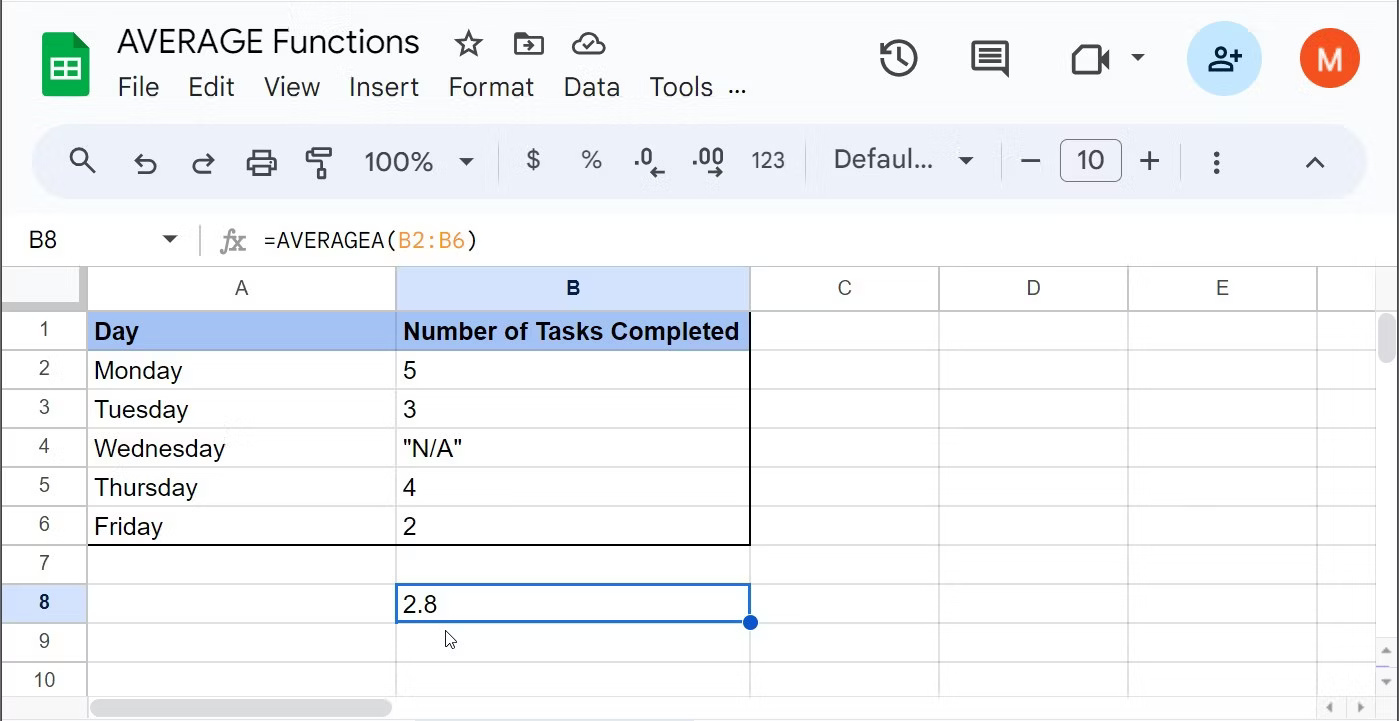Screen dimensions: 1399x721
Task: Show hidden menus ellipsis
Action: coord(738,90)
